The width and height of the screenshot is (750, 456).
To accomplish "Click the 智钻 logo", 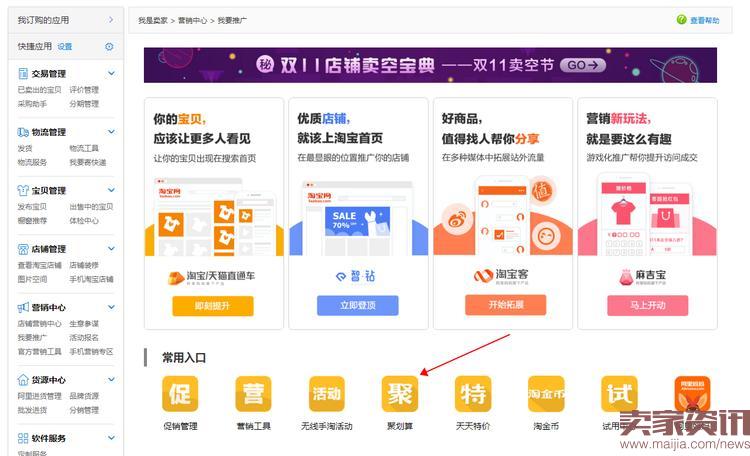I will 356,276.
